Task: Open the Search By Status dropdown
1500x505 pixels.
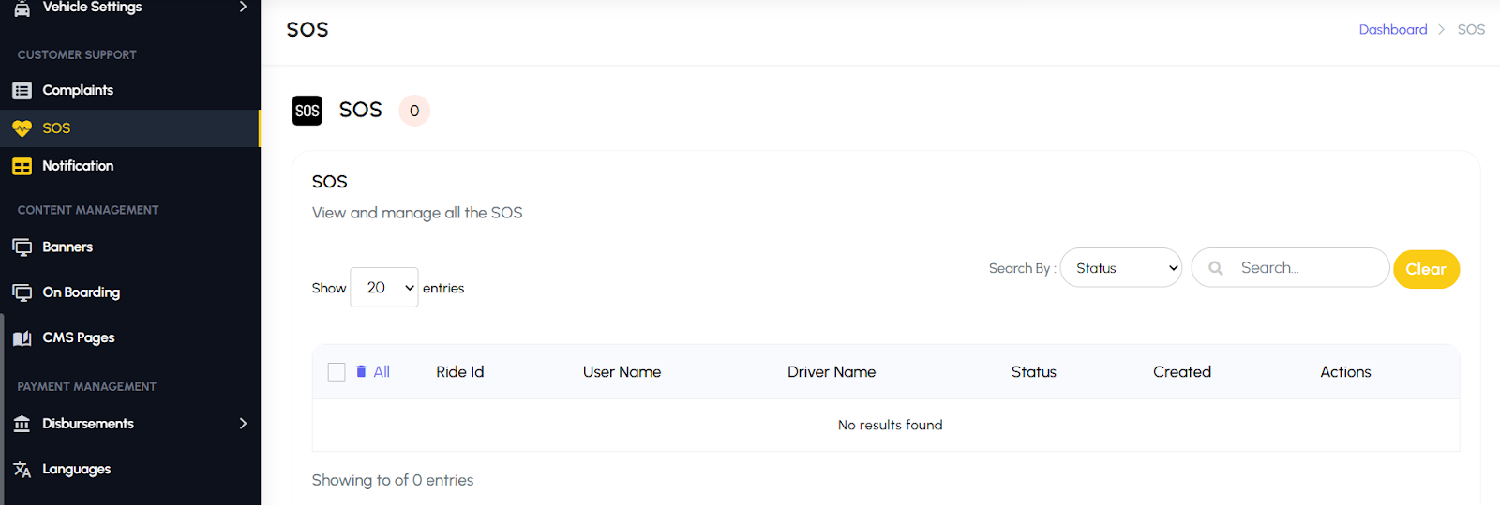Action: [1121, 268]
